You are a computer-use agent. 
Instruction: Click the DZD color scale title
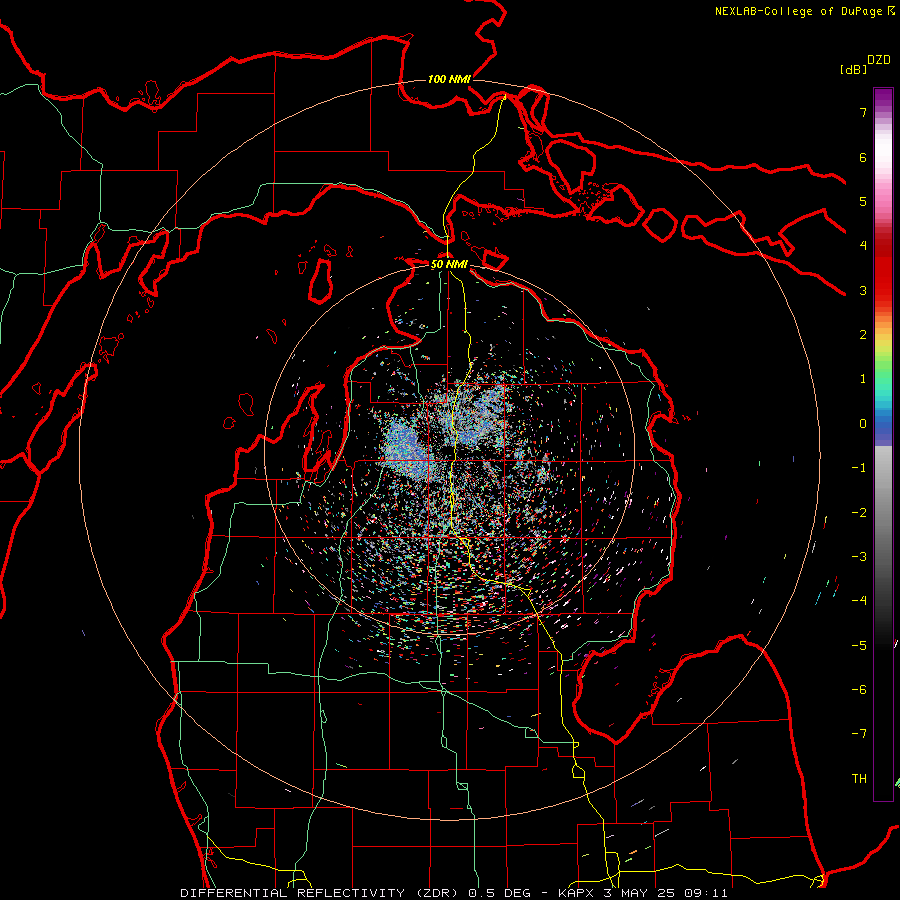[x=879, y=60]
